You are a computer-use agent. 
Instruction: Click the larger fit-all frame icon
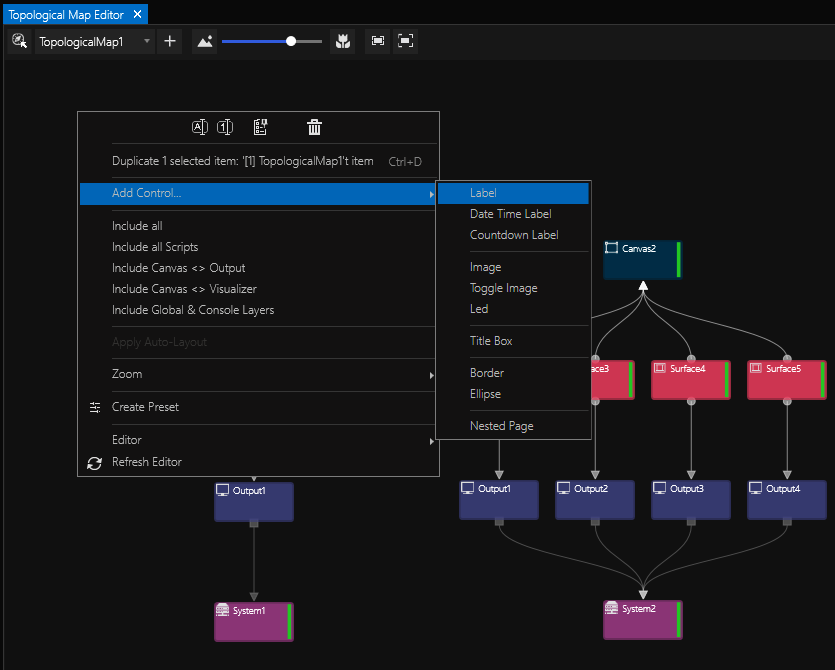point(405,41)
